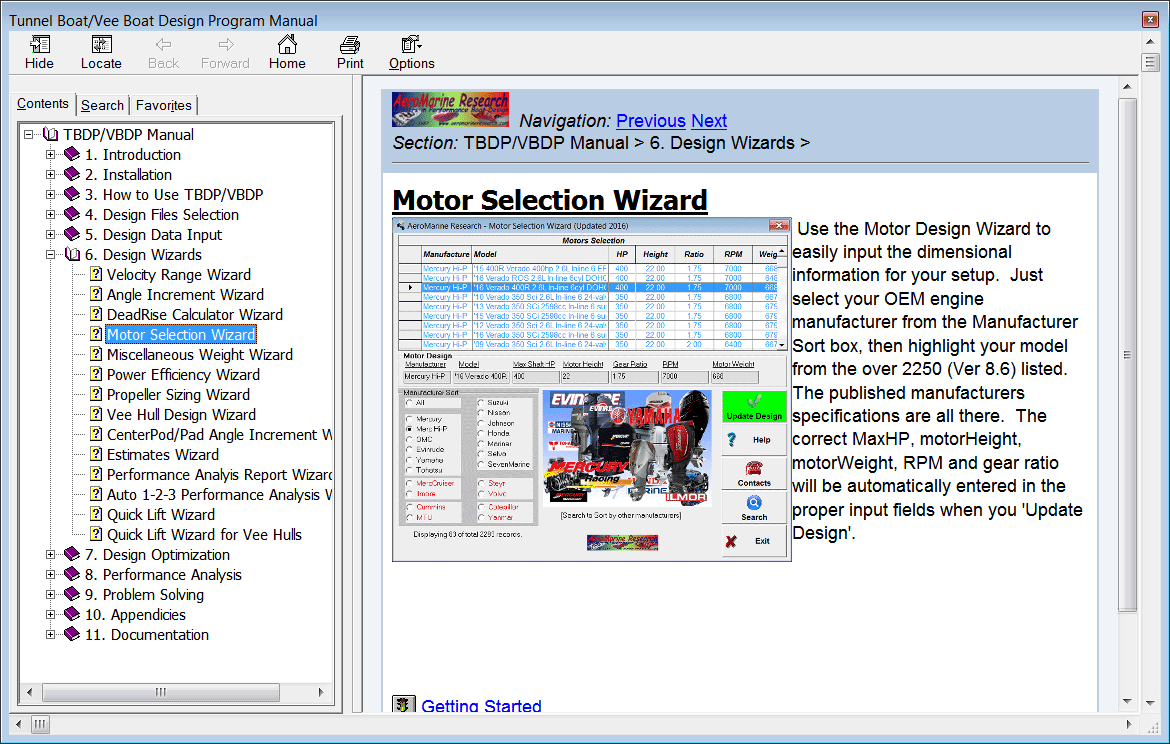
Task: Expand the 5. Design Data Input chapter
Action: coord(51,235)
